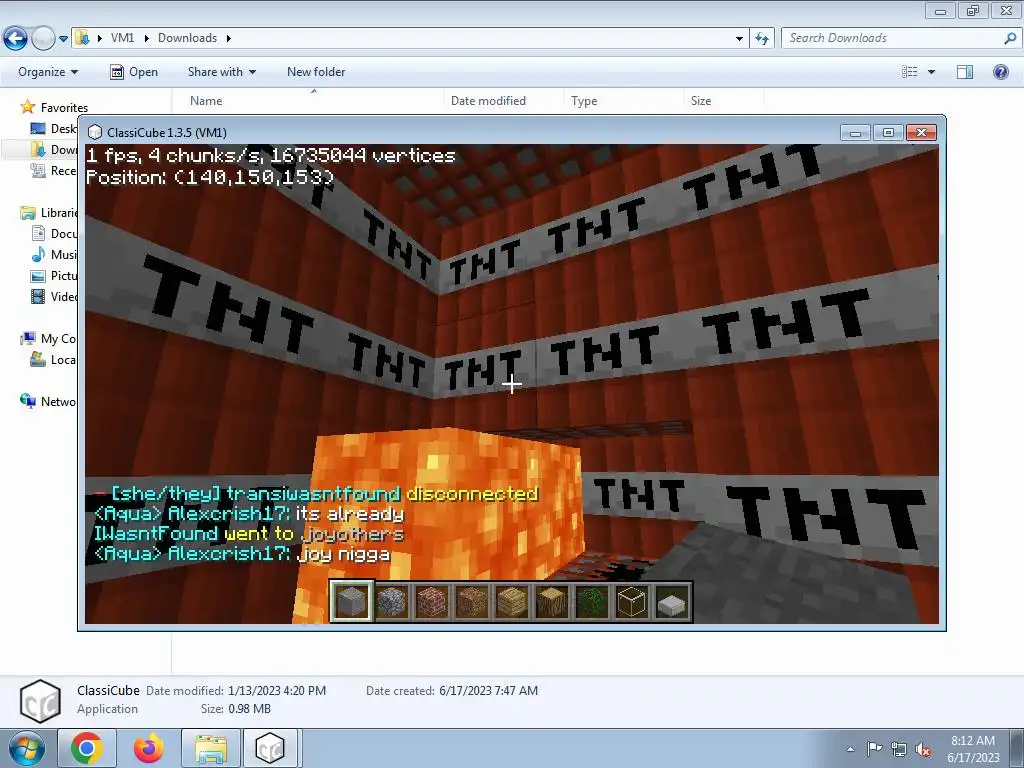Click the network tray icon
The width and height of the screenshot is (1024, 768).
[x=899, y=749]
